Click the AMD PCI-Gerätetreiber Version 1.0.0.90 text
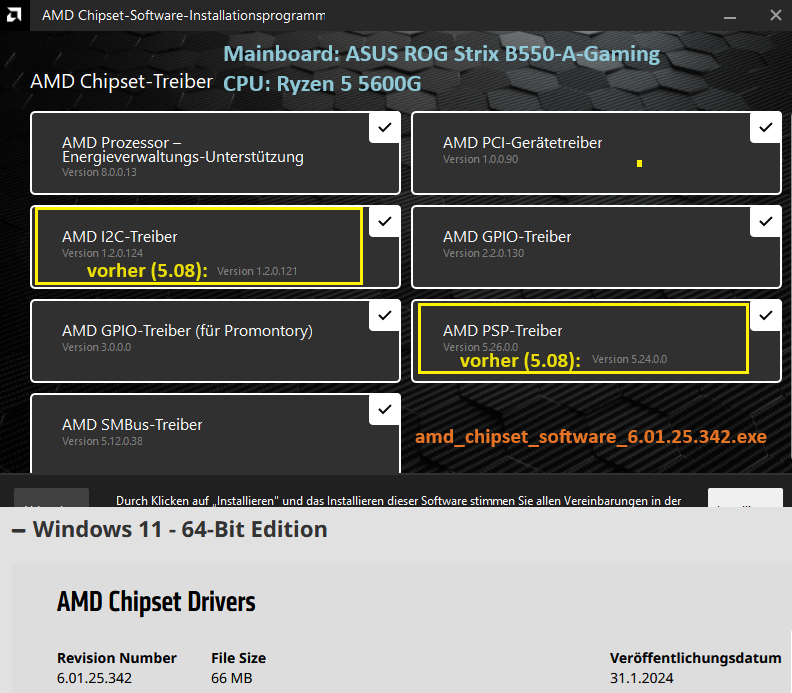Screen dimensions: 792x693 click(x=480, y=159)
